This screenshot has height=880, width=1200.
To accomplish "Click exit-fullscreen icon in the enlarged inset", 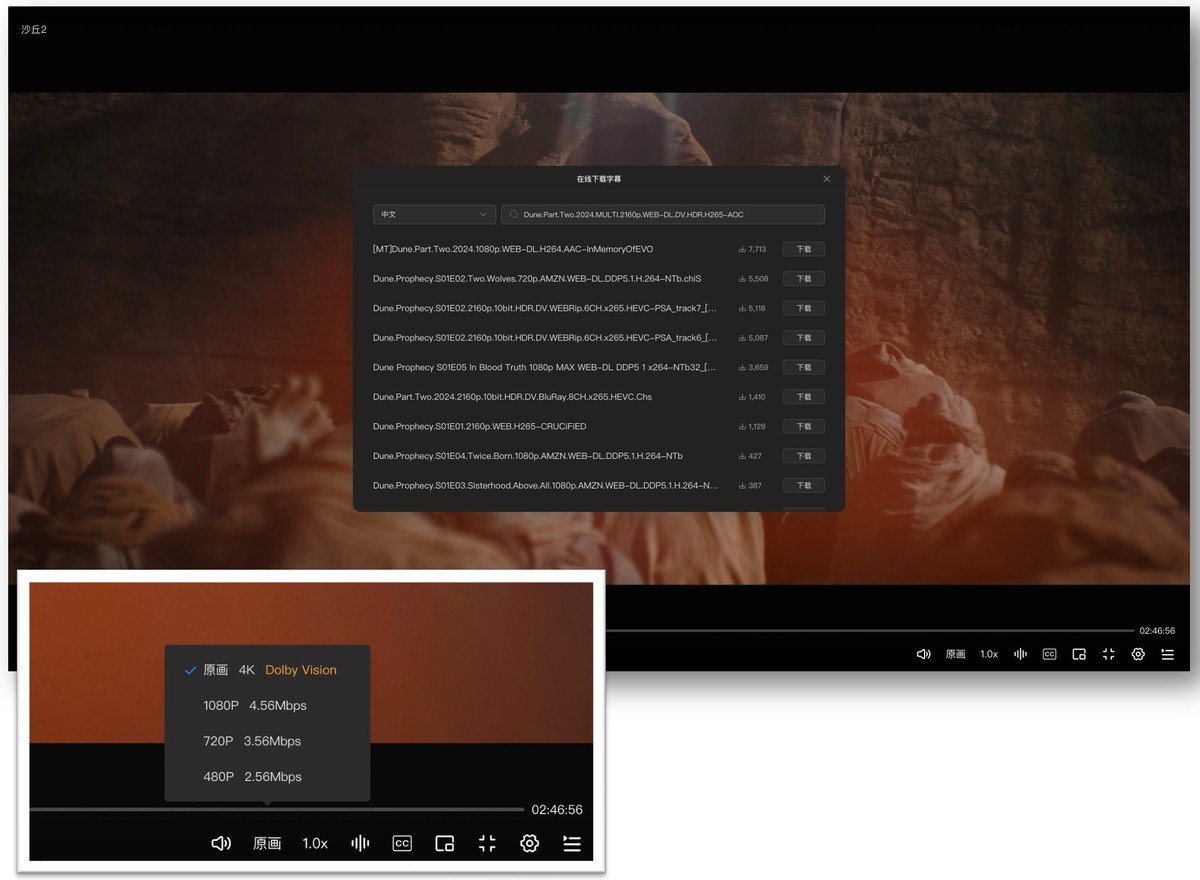I will click(487, 843).
